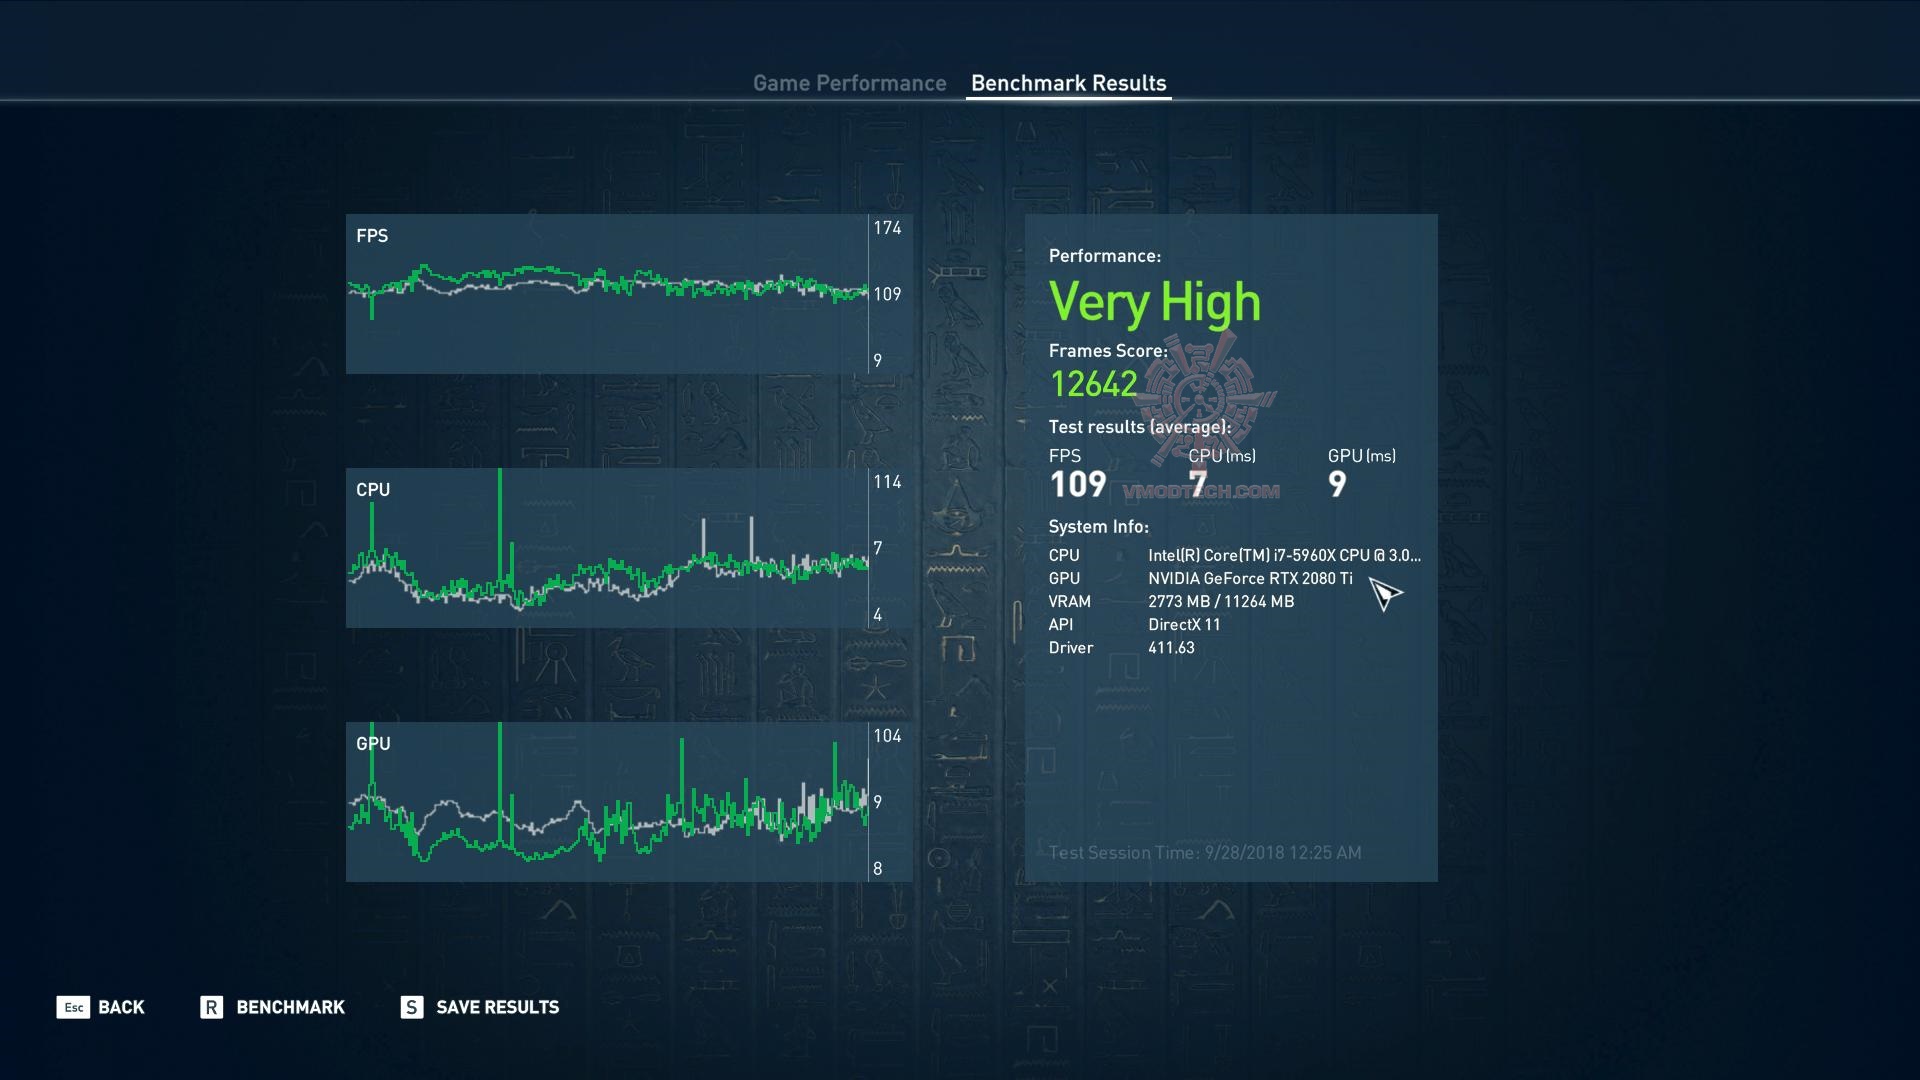Click the GPU ms average value 9

[x=1337, y=485]
